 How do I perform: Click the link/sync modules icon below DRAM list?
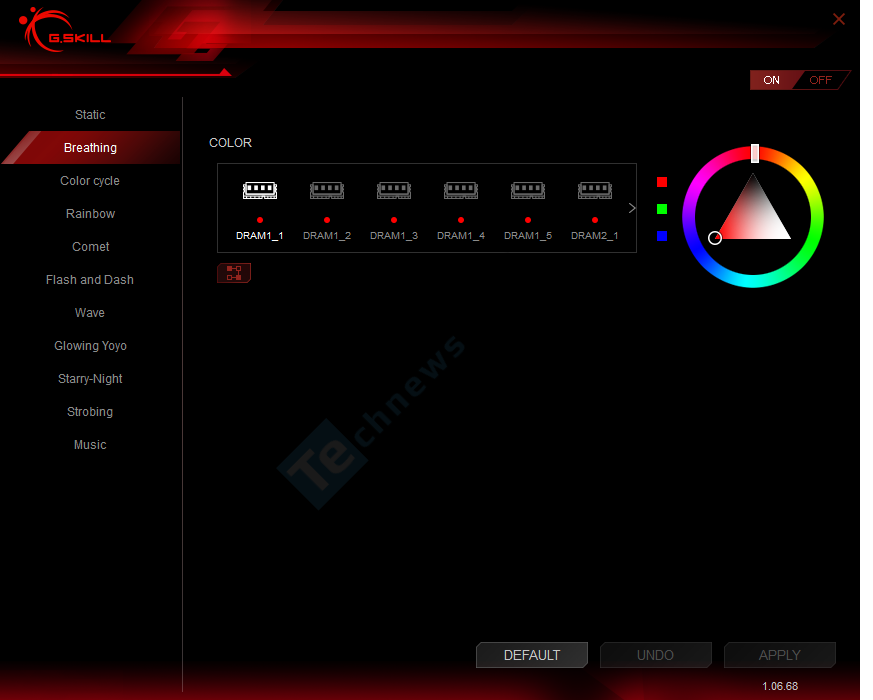point(234,273)
